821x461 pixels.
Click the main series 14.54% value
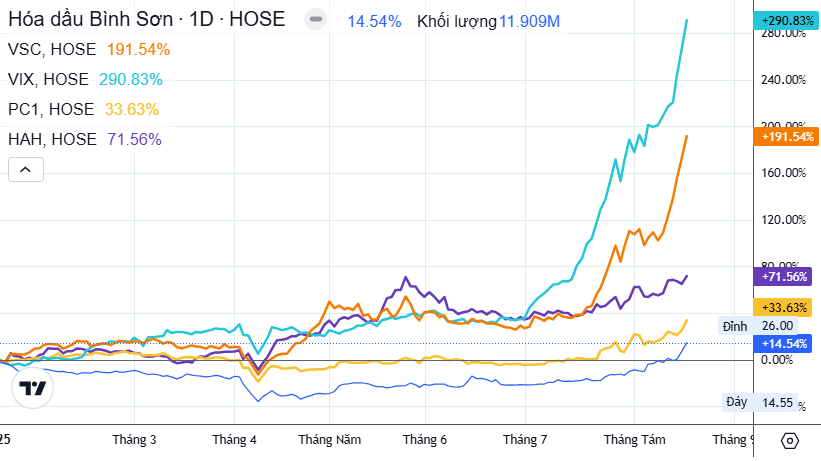(x=374, y=21)
